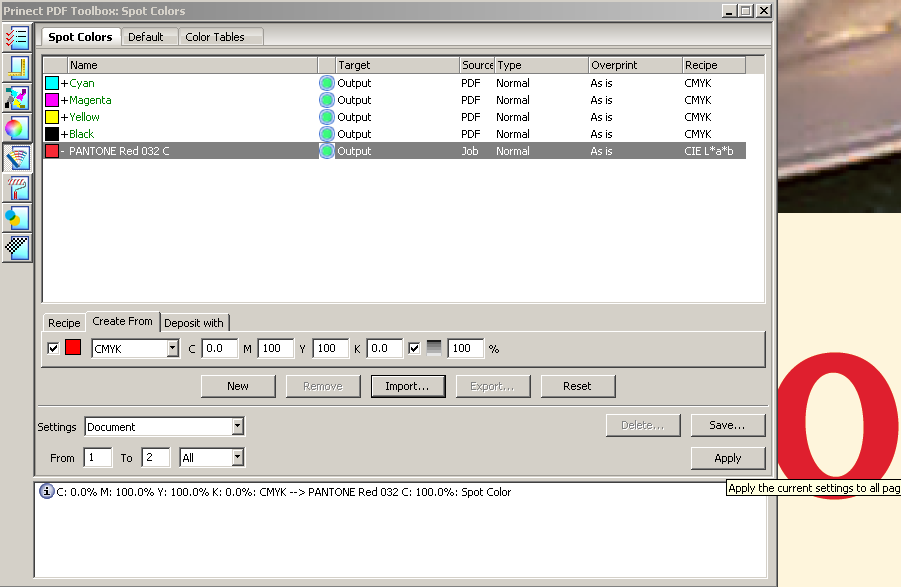Click the green Output icon for Cyan
Viewport: 901px width, 587px height.
[327, 83]
